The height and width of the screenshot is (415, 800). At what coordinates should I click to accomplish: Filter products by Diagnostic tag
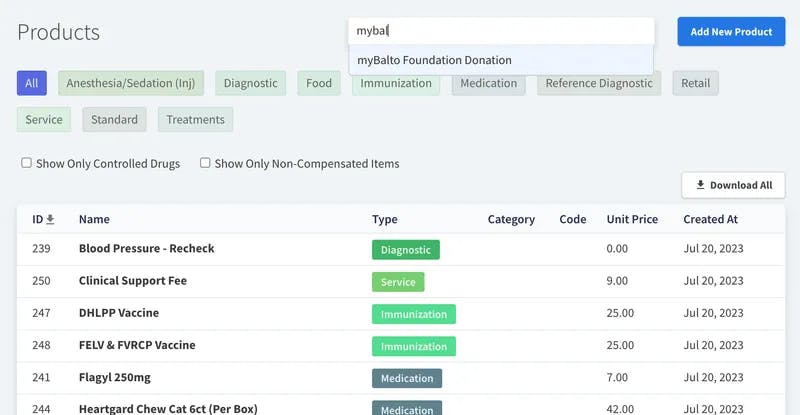(251, 83)
